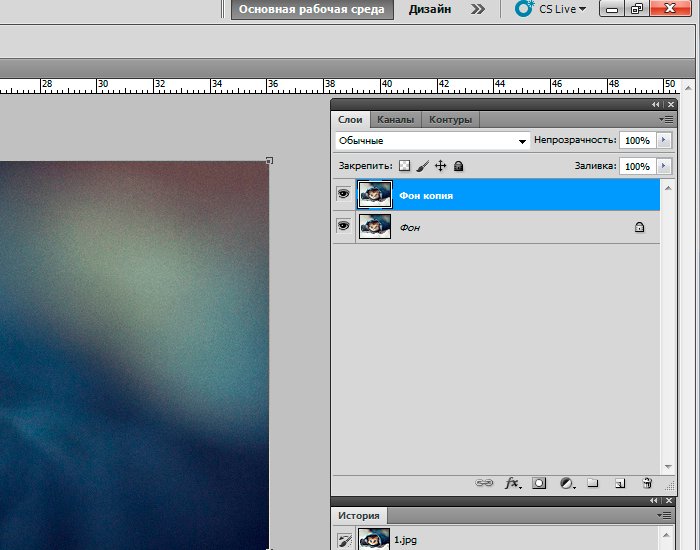Switch to the Контуры tab
The height and width of the screenshot is (550, 700).
click(x=450, y=119)
